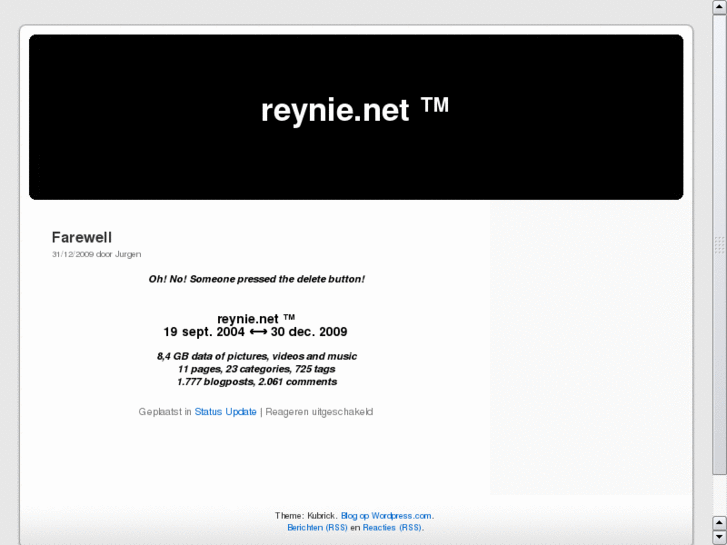The height and width of the screenshot is (545, 727).
Task: Open the reynie.net ™ header title
Action: click(355, 110)
